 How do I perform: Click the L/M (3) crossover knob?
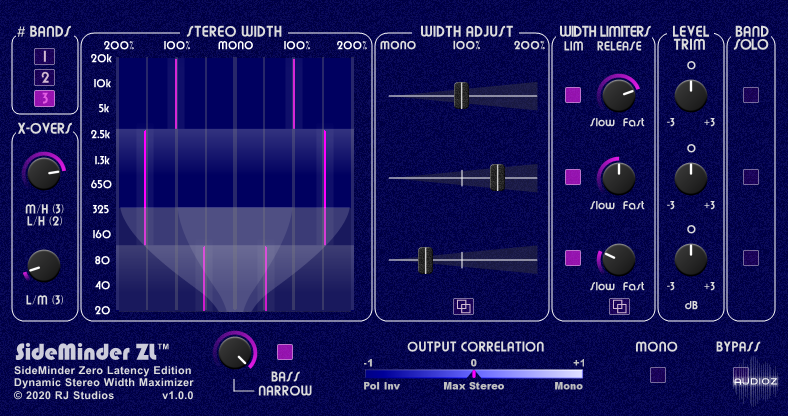click(44, 266)
